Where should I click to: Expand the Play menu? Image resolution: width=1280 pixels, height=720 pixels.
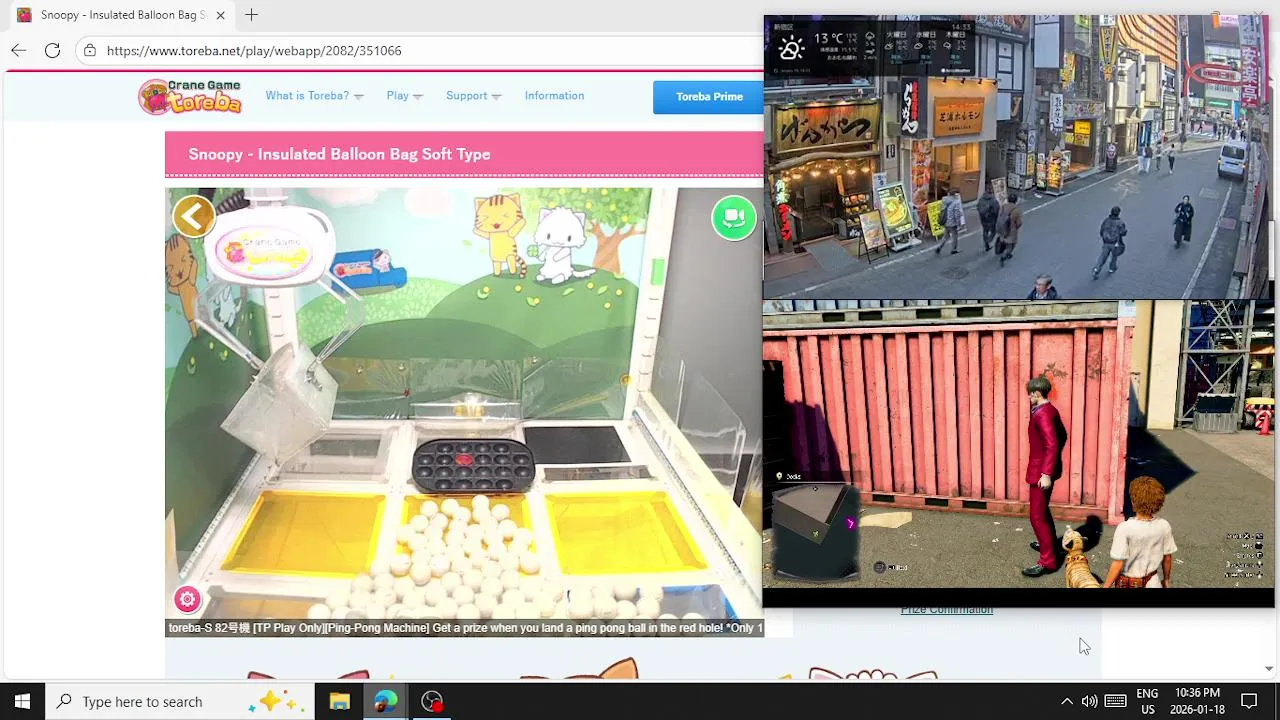404,96
